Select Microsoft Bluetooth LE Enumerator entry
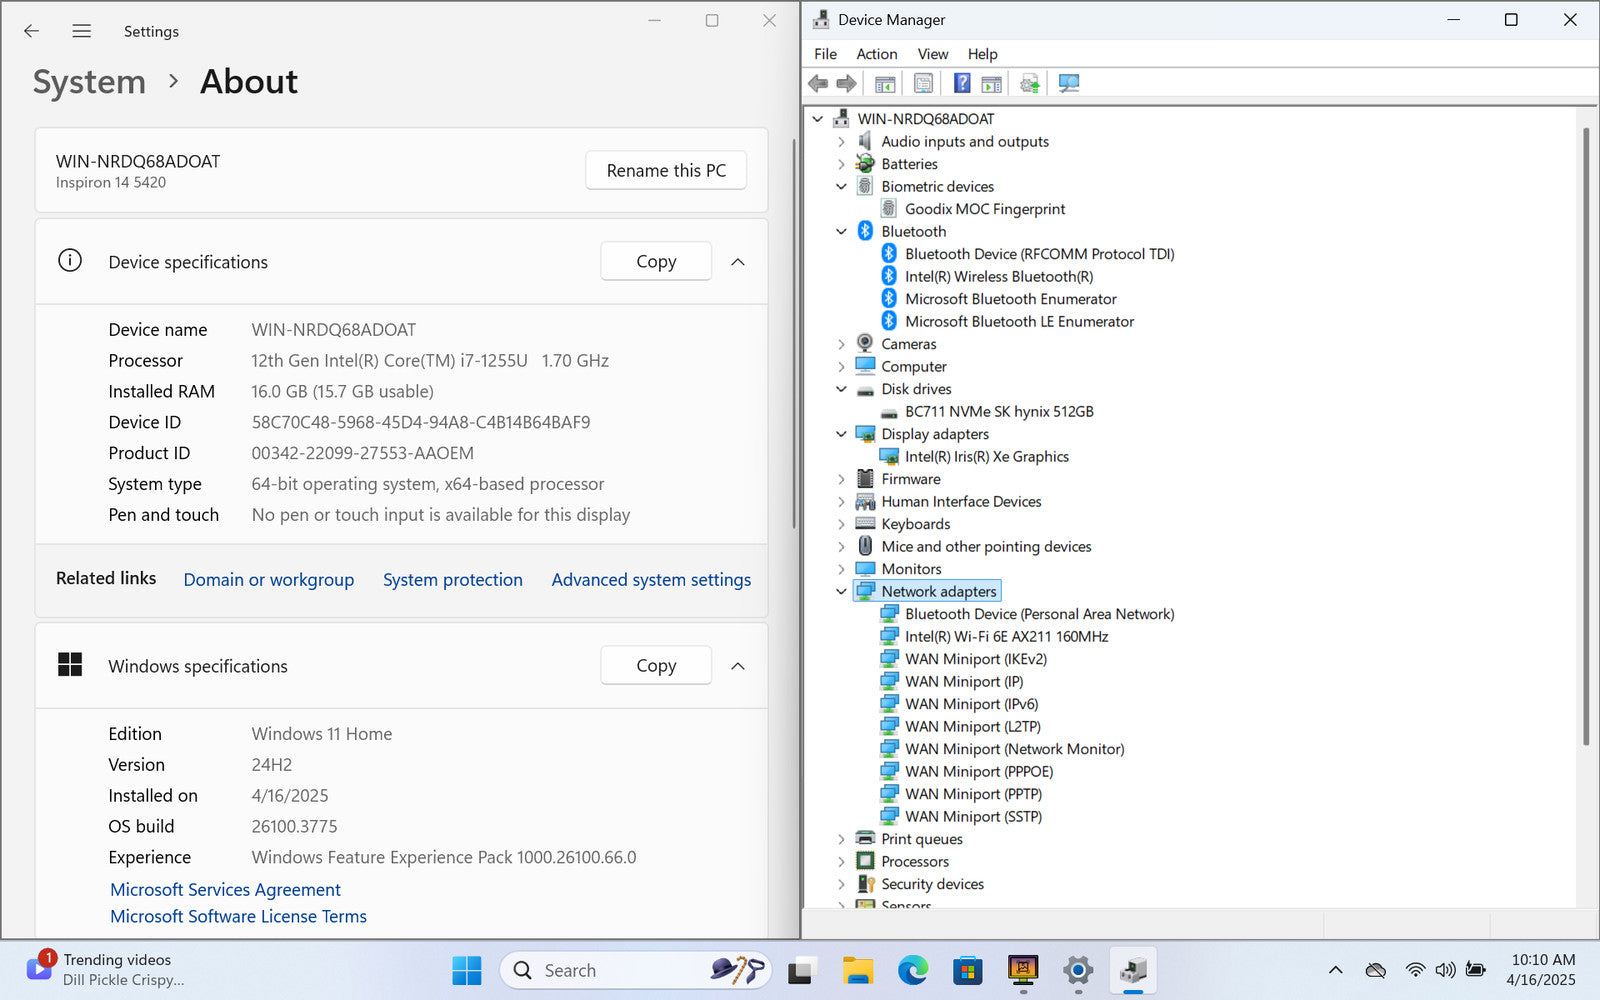Viewport: 1600px width, 1000px height. point(1019,321)
